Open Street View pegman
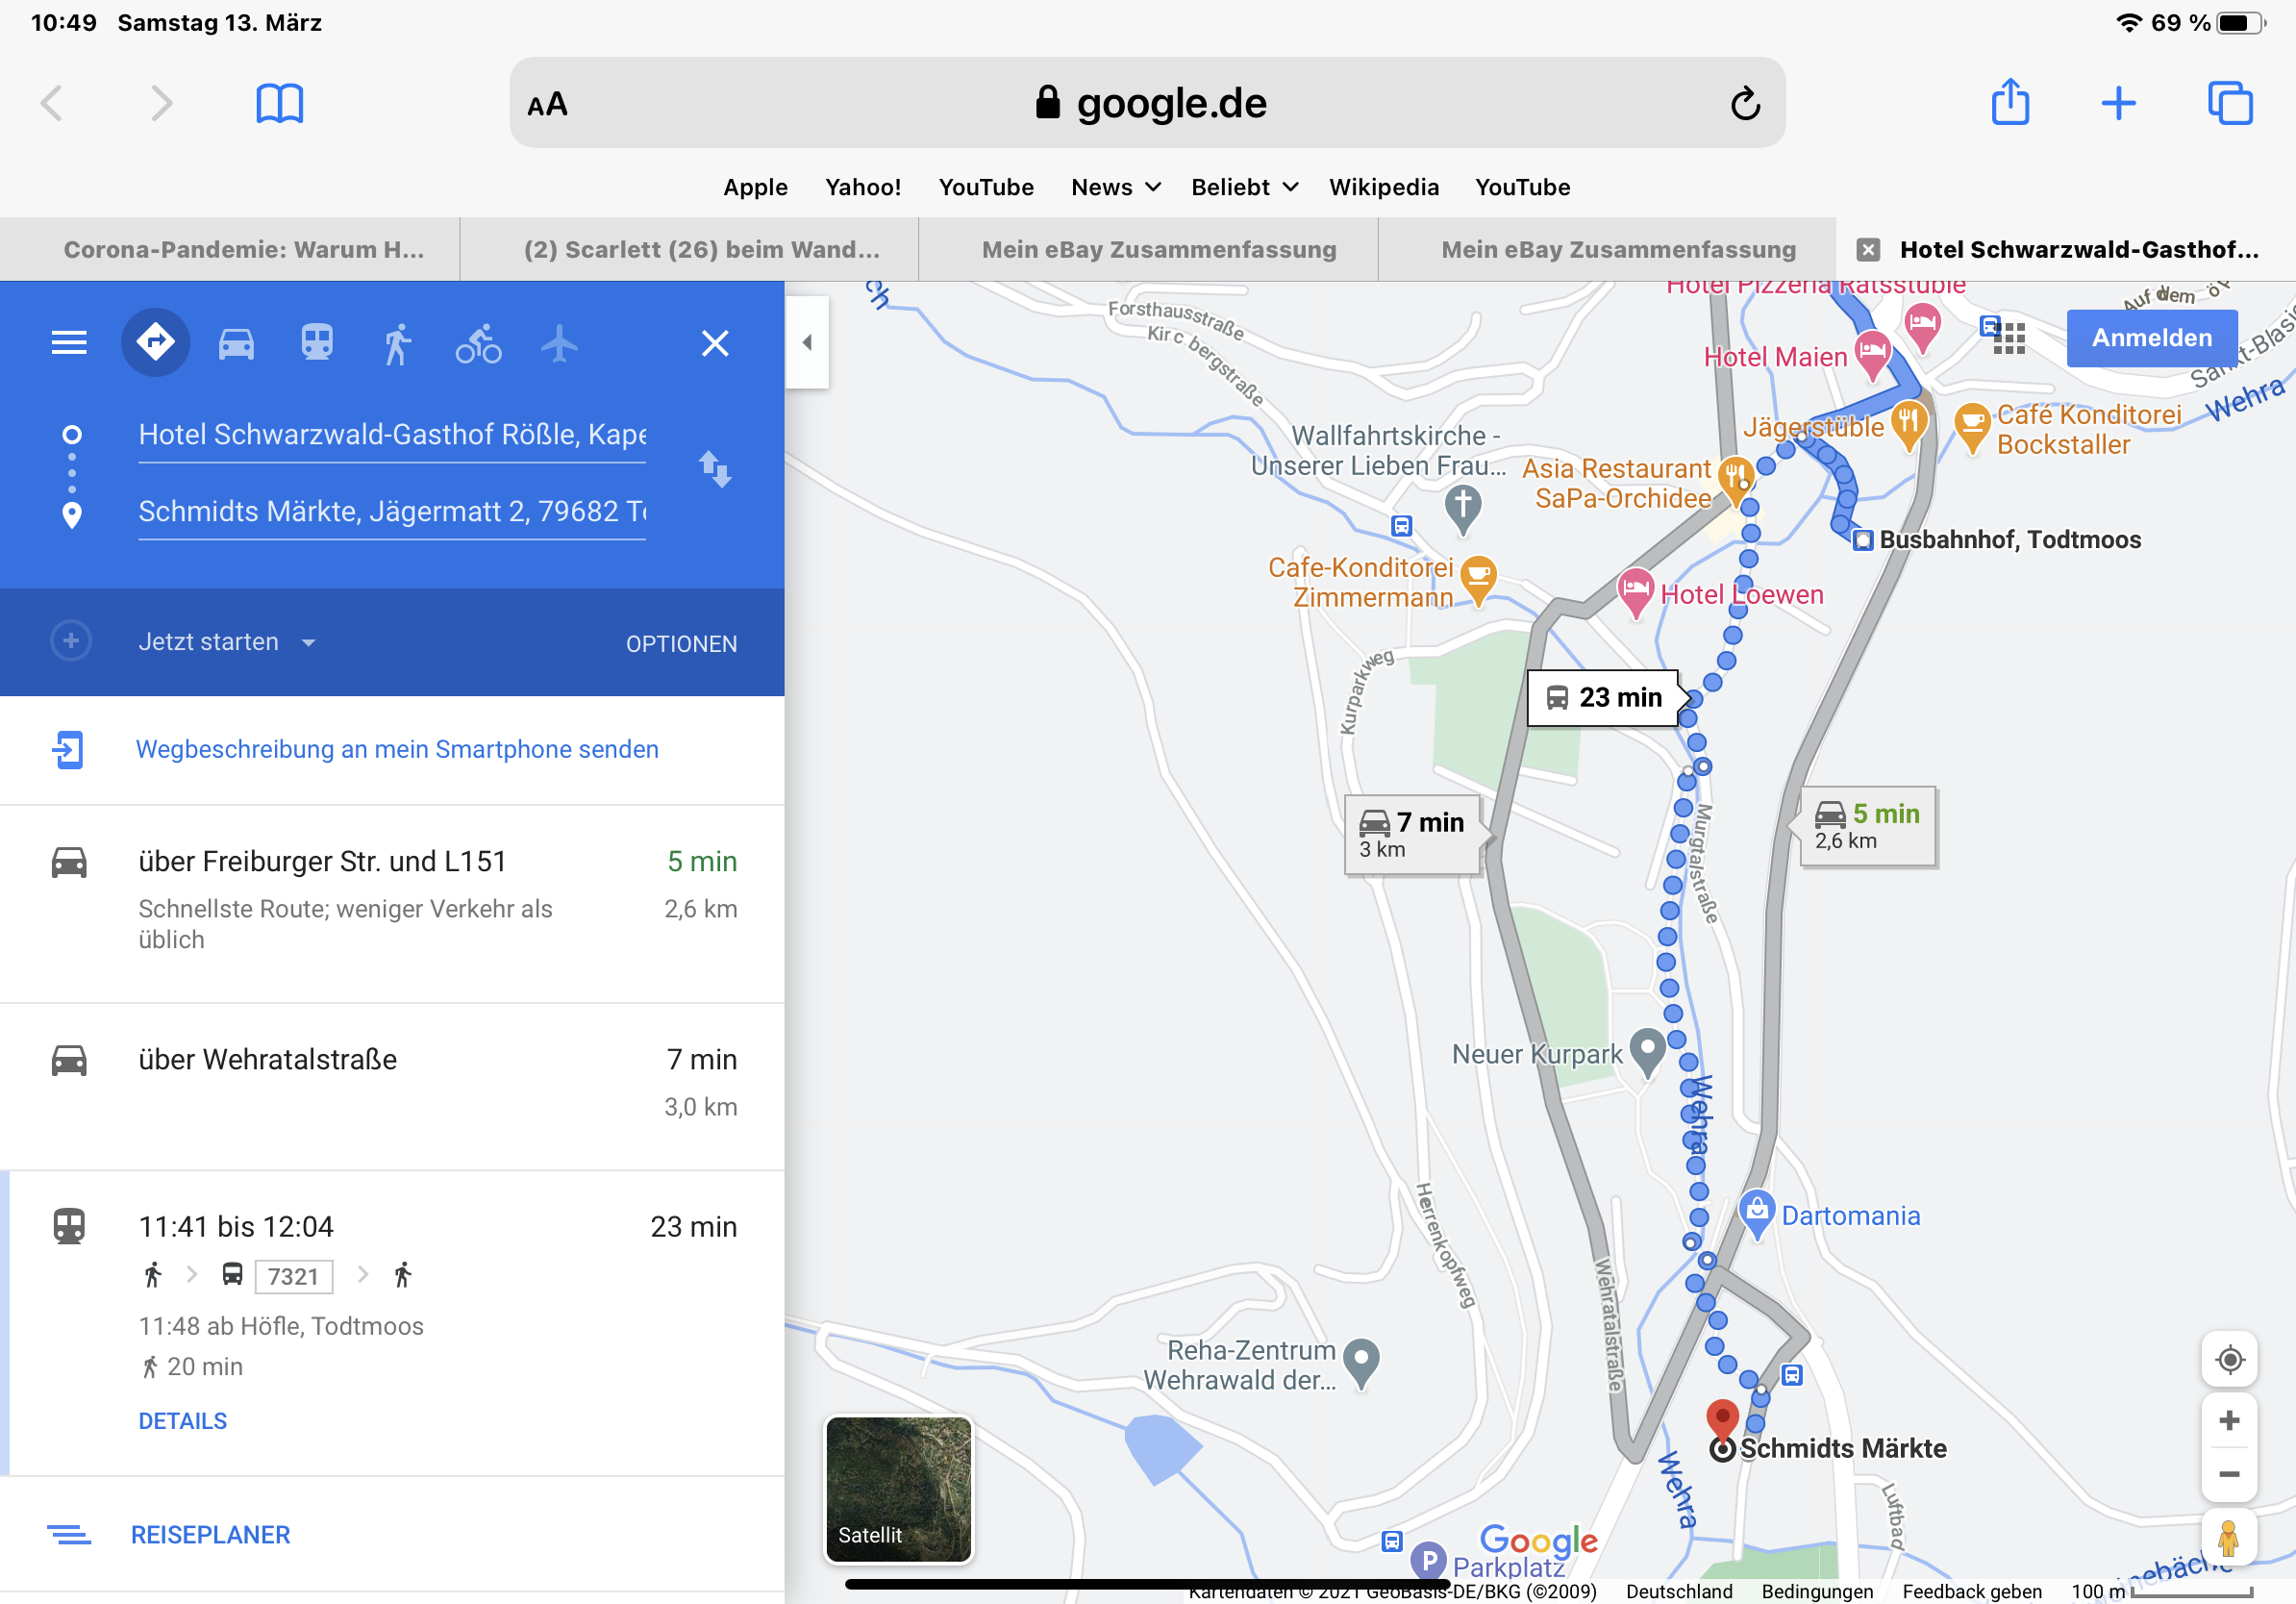2296x1604 pixels. [2228, 1538]
